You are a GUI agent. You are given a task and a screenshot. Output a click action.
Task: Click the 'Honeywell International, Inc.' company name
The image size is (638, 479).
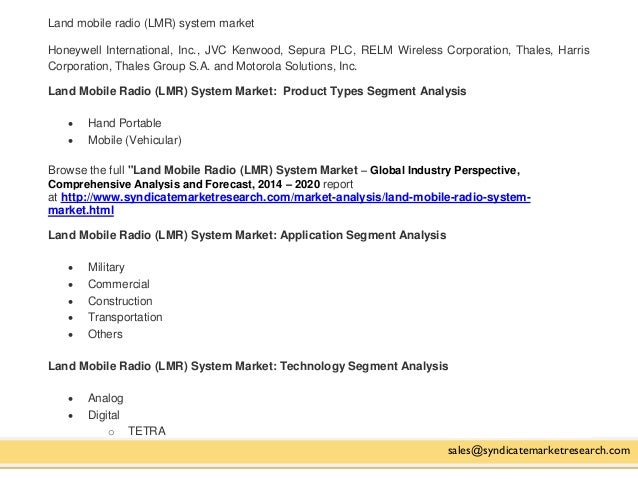click(x=123, y=50)
